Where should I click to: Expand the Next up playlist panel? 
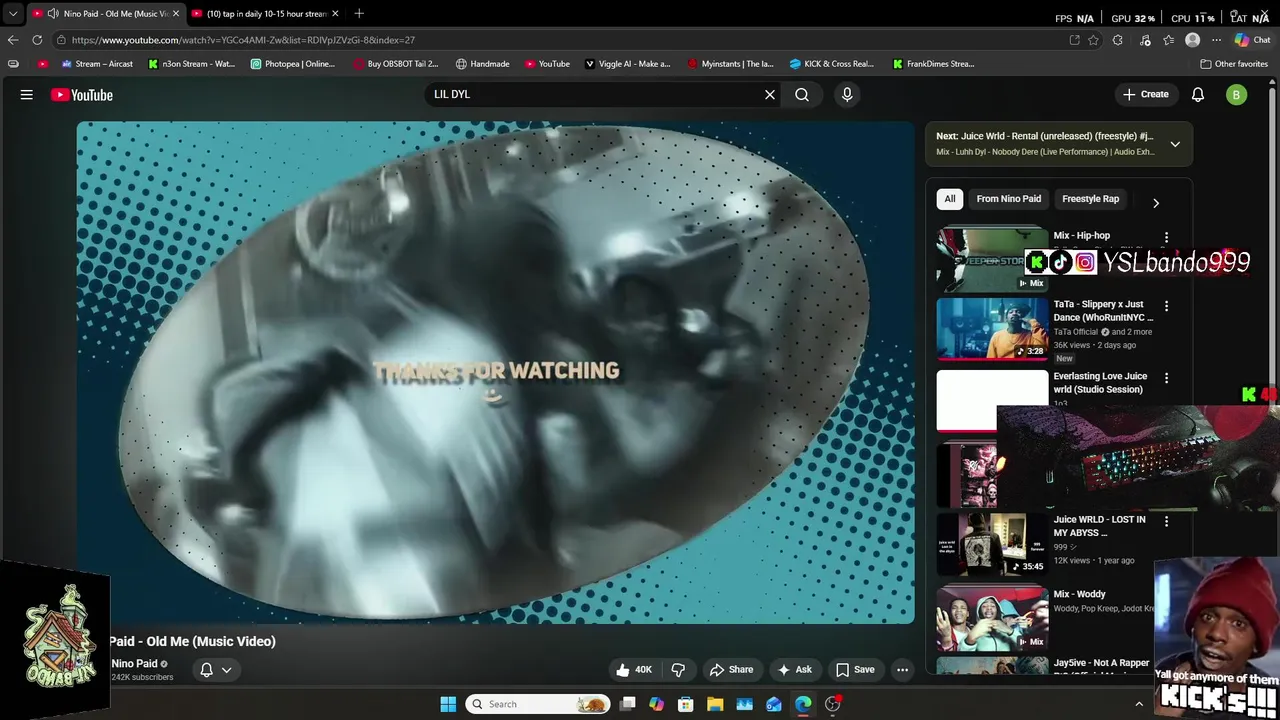1175,144
